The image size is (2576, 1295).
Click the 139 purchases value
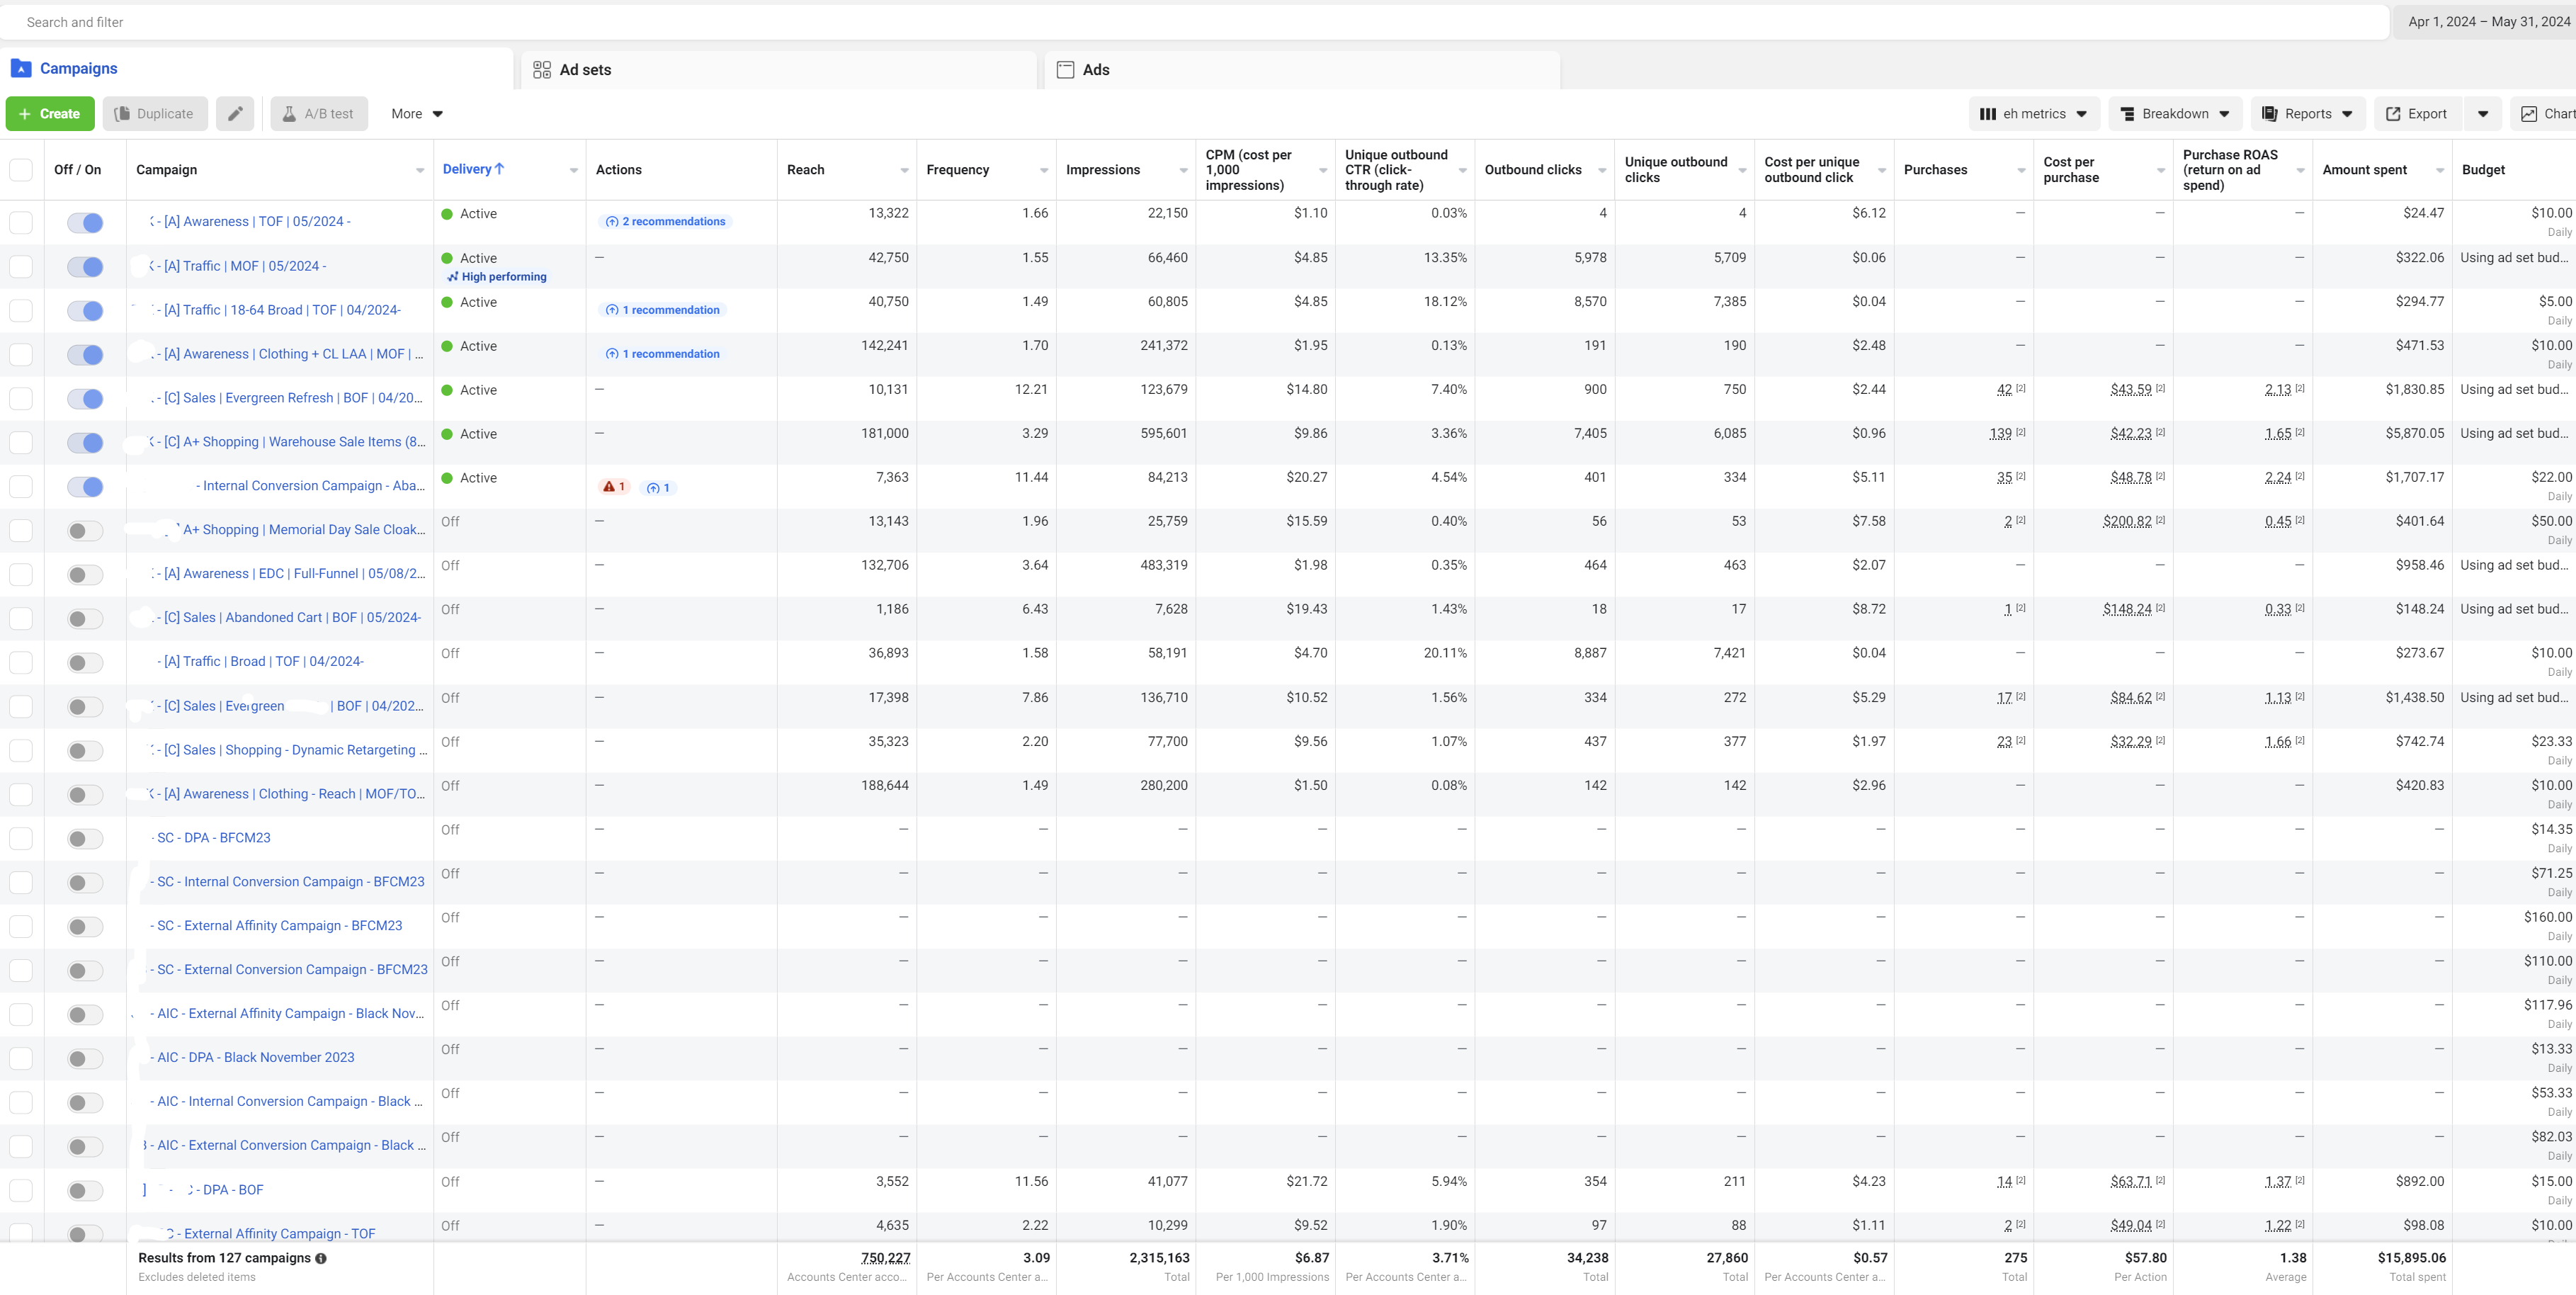[2000, 434]
